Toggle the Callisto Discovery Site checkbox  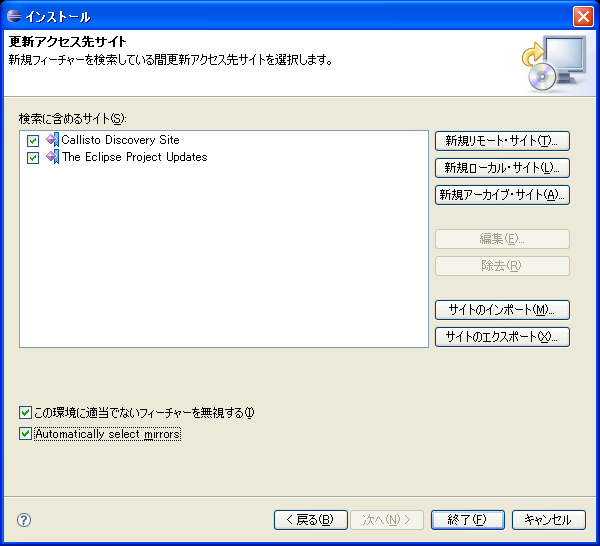pyautogui.click(x=33, y=141)
